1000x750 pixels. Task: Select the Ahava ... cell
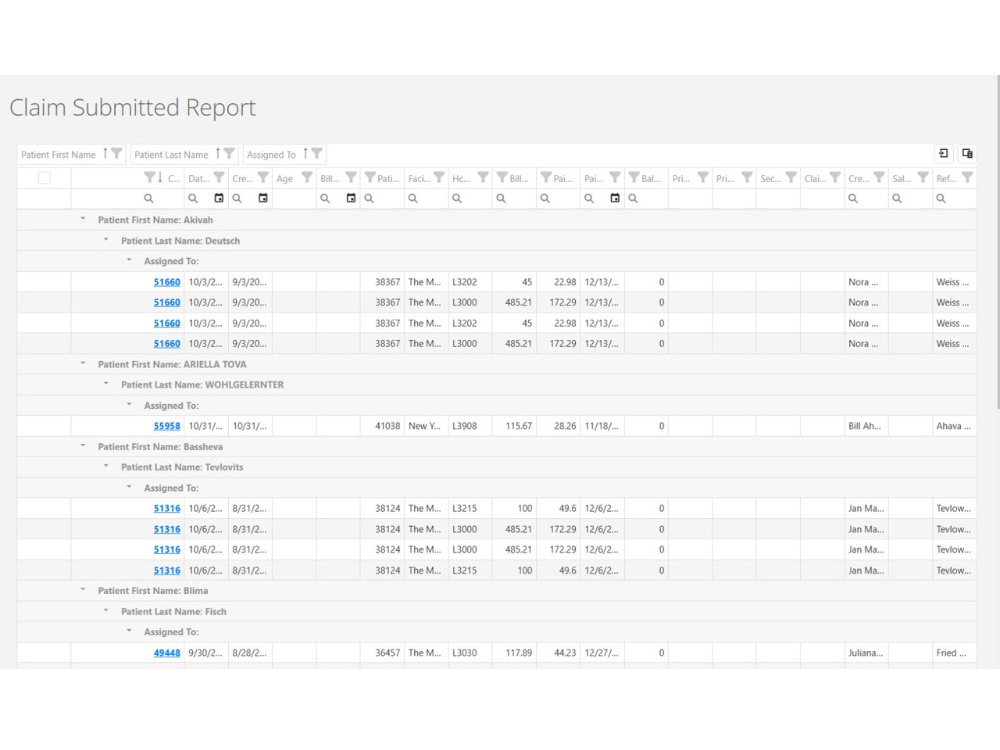954,426
